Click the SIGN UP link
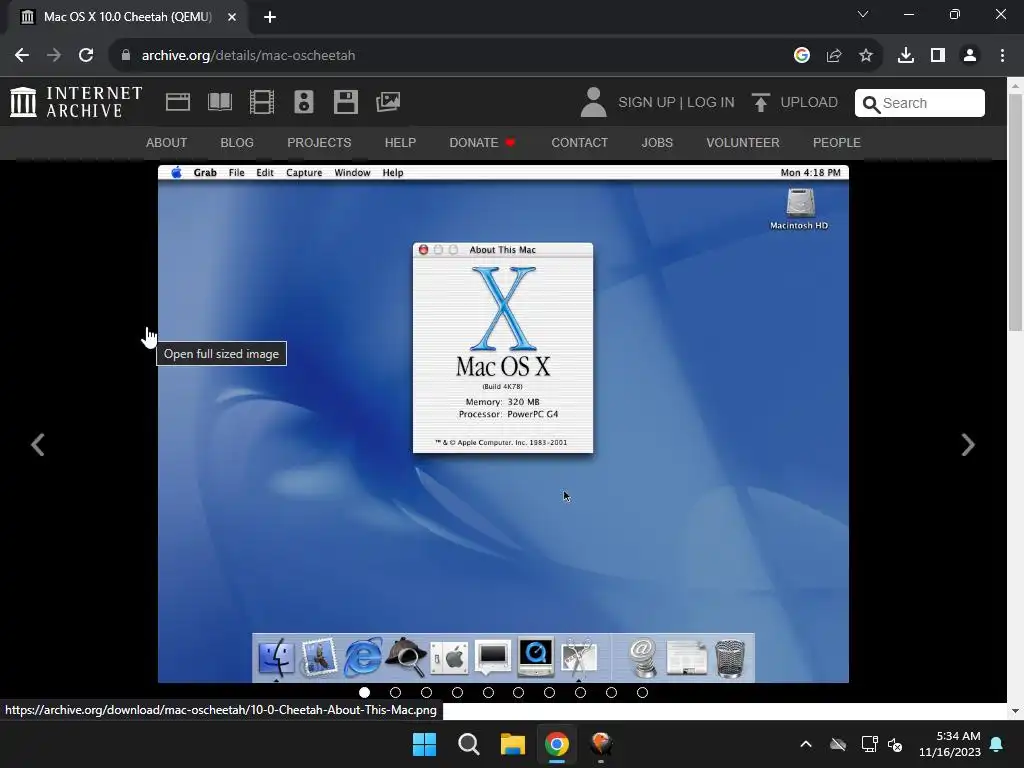The width and height of the screenshot is (1024, 768). pyautogui.click(x=647, y=103)
